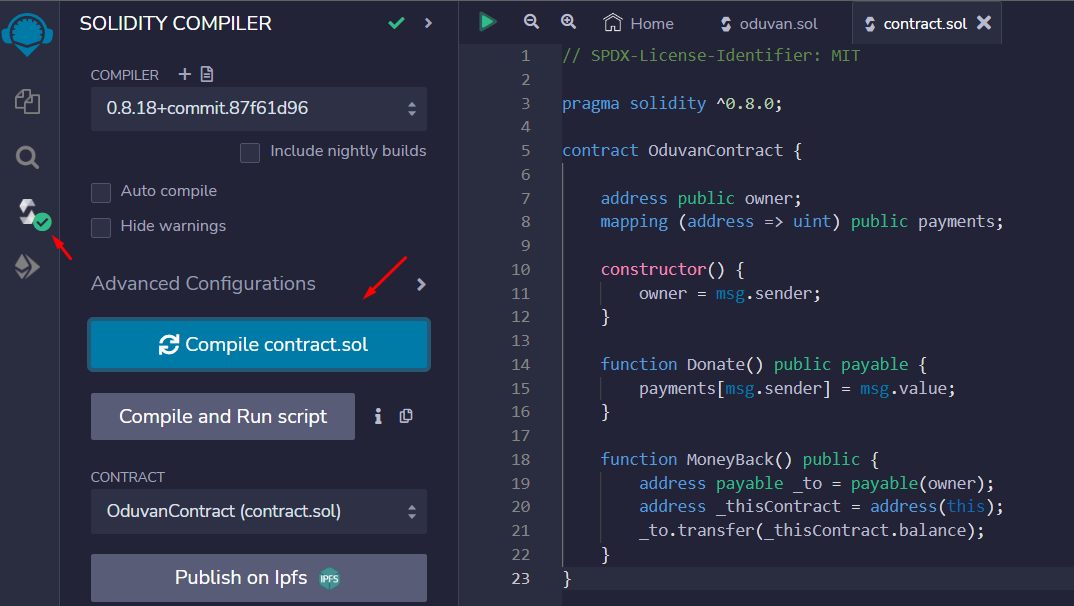Click the Compile contract.sol button
1074x606 pixels.
[259, 345]
